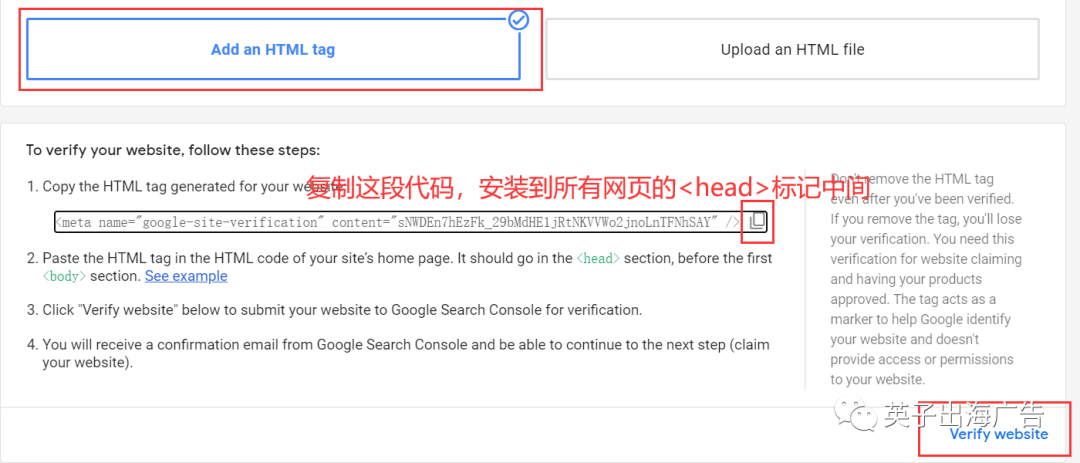Click the "Verify website" button
Viewport: 1080px width, 463px height.
998,434
